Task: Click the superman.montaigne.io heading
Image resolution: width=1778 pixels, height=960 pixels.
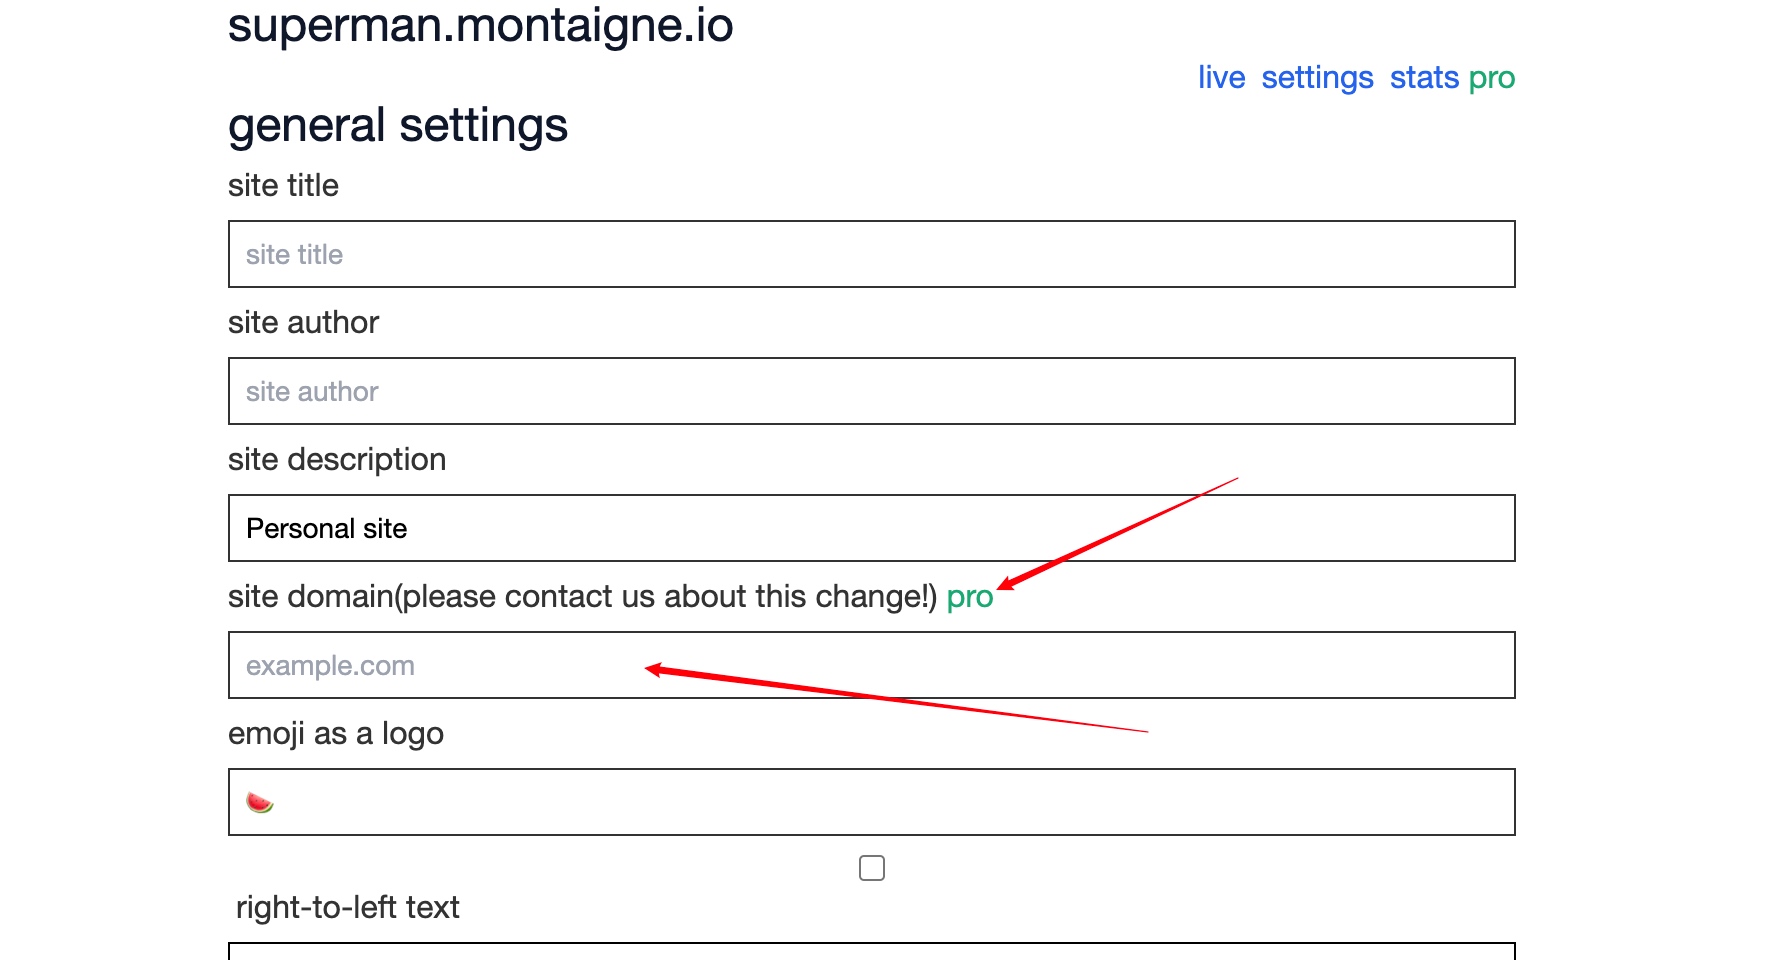Action: 480,25
